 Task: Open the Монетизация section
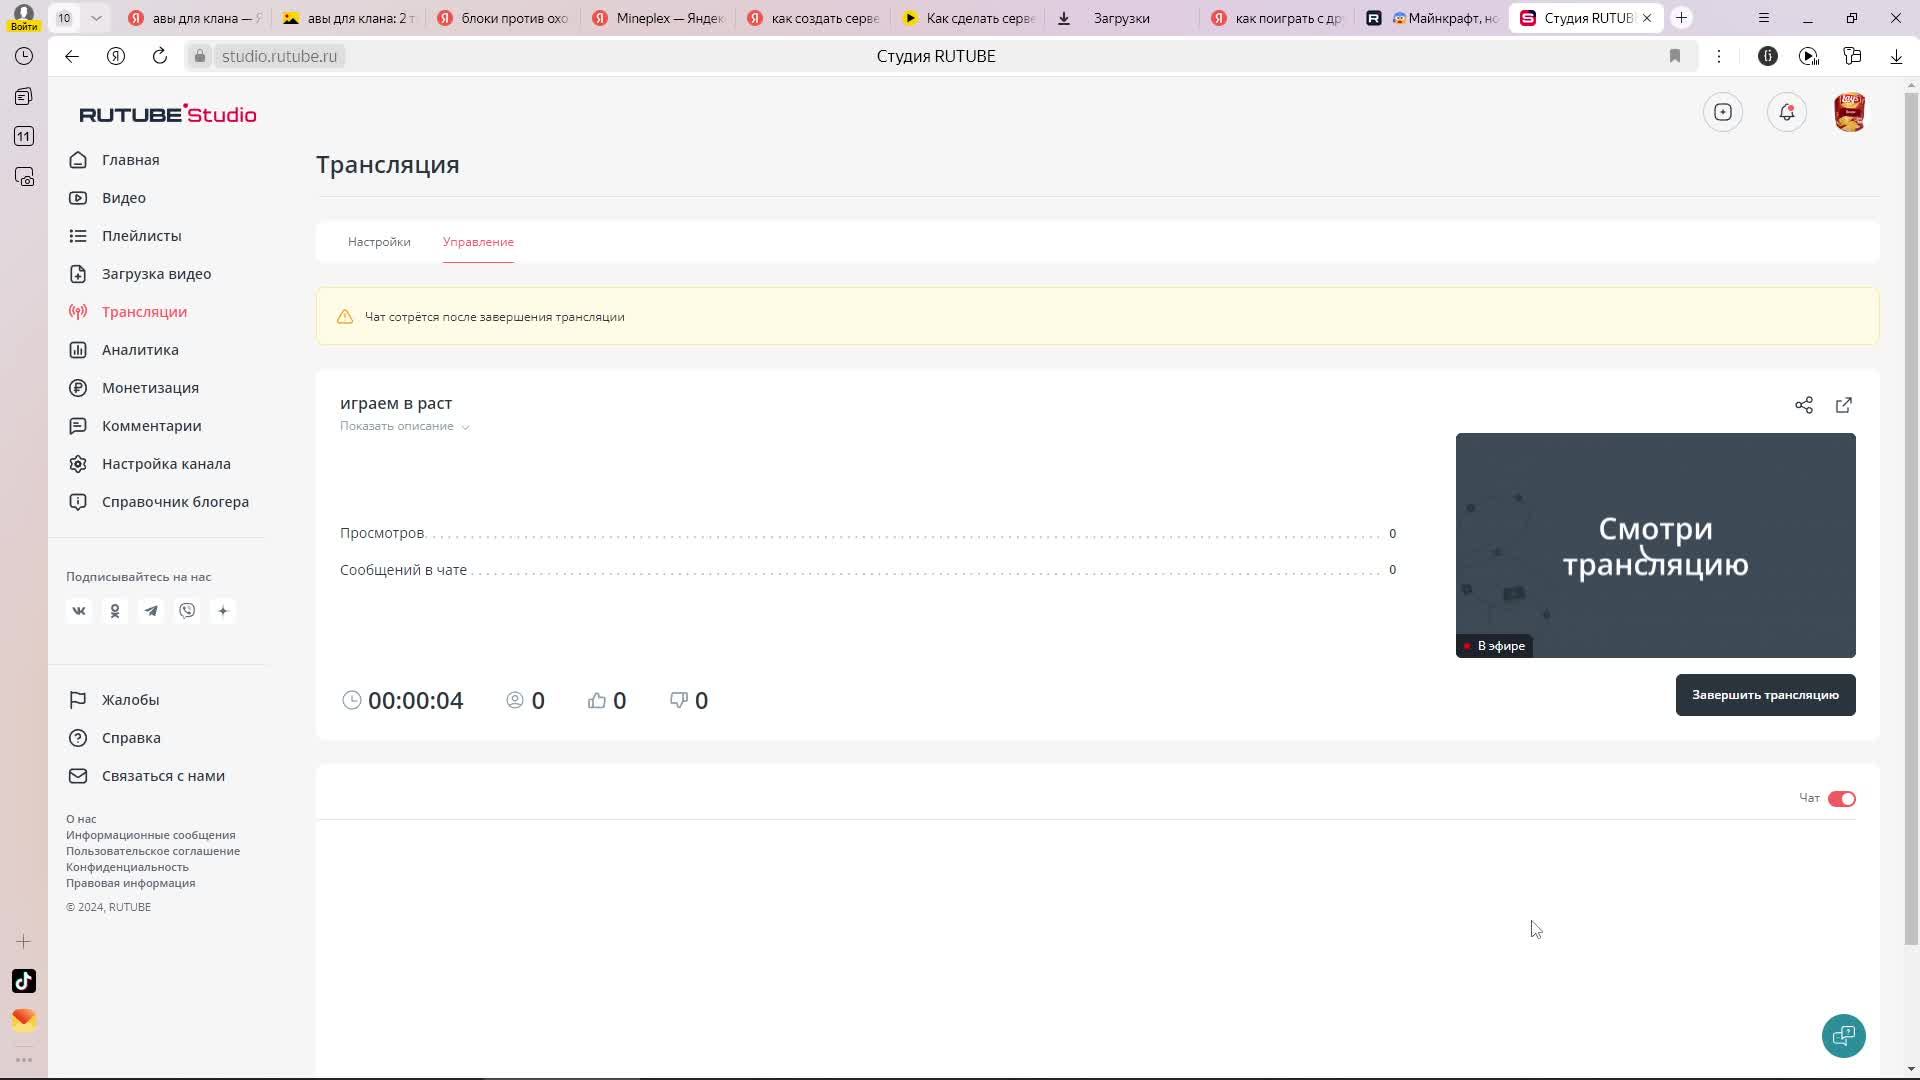click(150, 388)
